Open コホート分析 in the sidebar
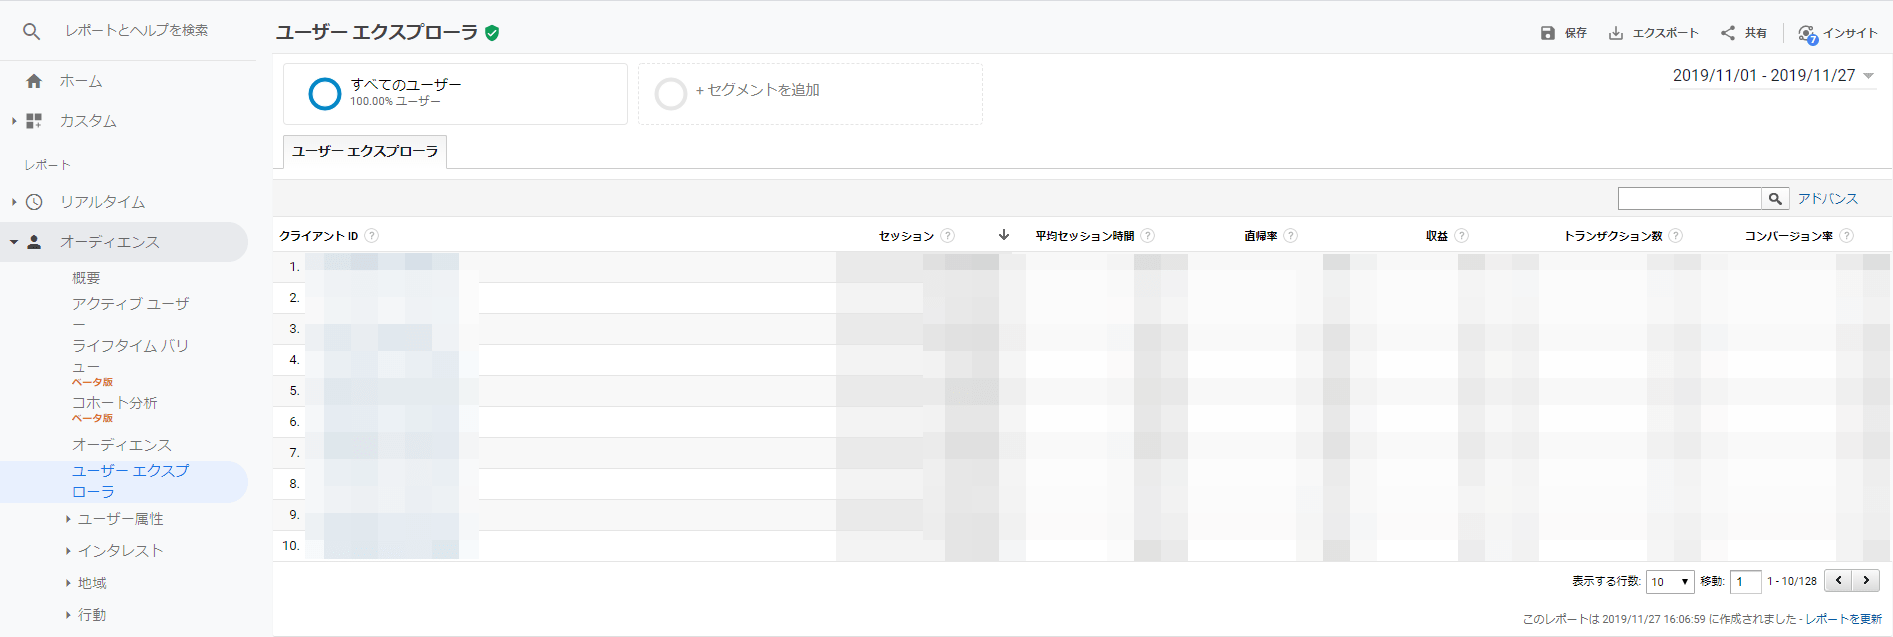Screen dimensions: 1893x637 (114, 403)
